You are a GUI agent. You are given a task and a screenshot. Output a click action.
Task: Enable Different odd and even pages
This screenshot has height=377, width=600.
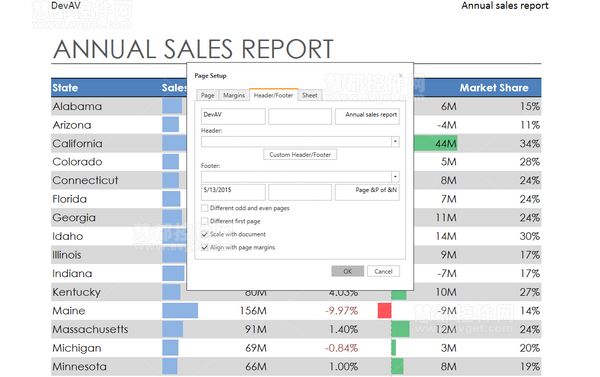[205, 208]
